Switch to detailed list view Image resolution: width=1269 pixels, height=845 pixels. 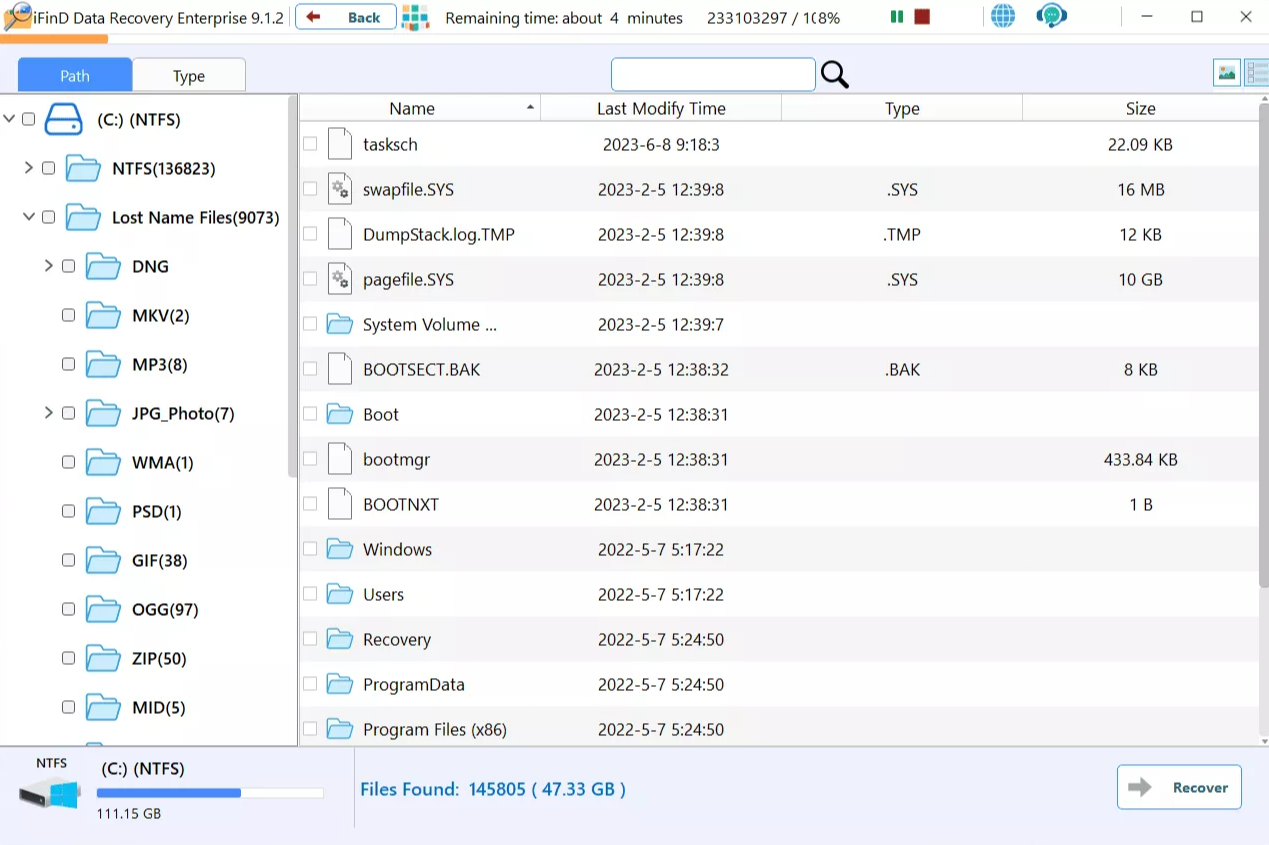click(1256, 73)
